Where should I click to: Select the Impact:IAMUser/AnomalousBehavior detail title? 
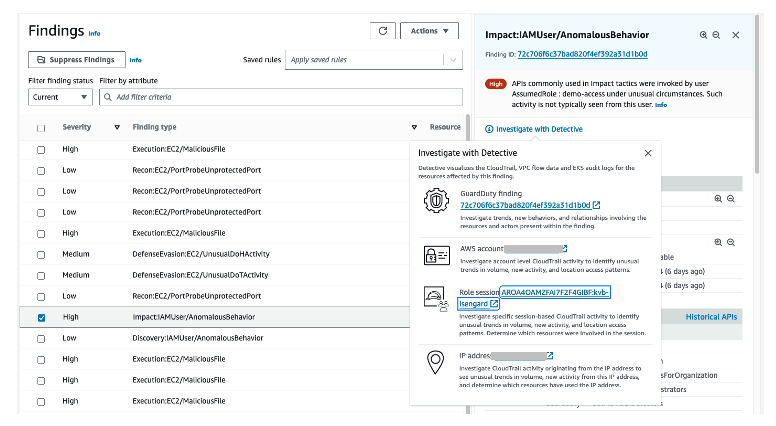click(x=567, y=35)
